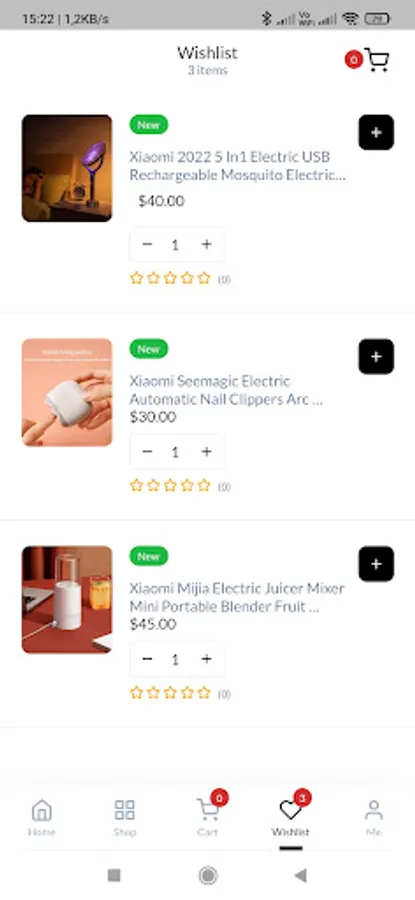
Task: Add the Nail Clippers item to cart
Action: point(376,356)
